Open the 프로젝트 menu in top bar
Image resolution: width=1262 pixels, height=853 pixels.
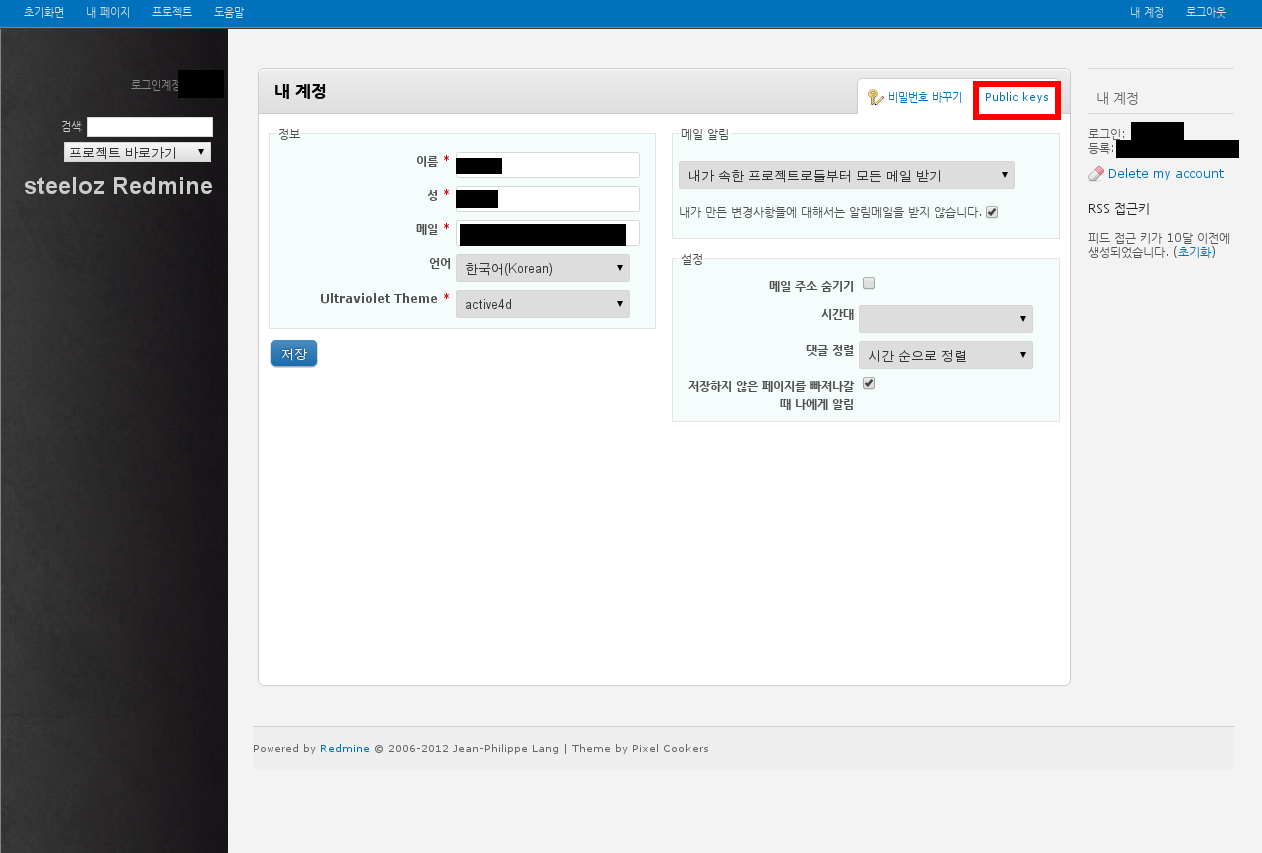click(172, 12)
